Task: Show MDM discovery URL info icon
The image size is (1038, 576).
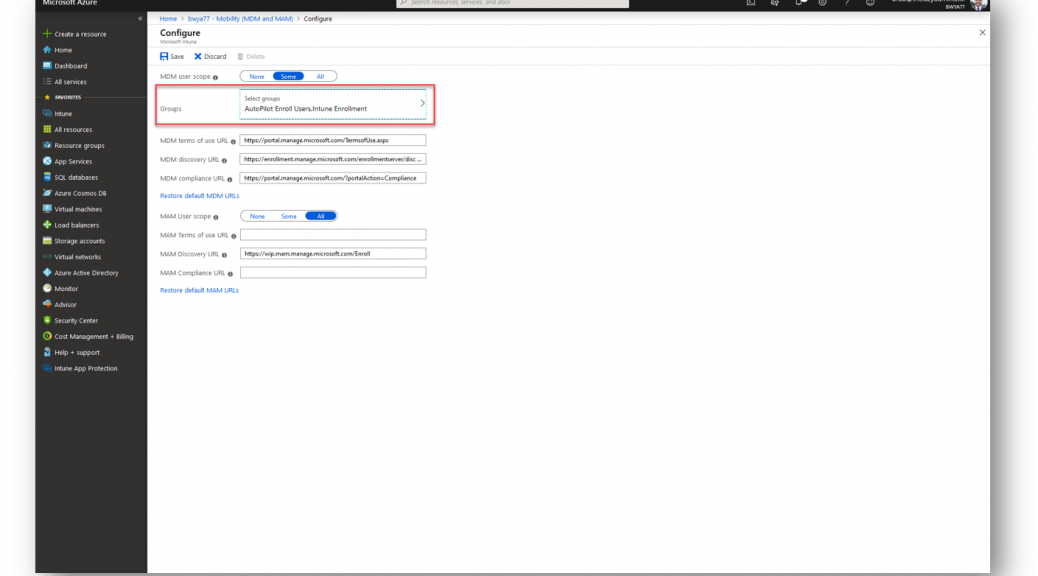Action: coord(224,160)
